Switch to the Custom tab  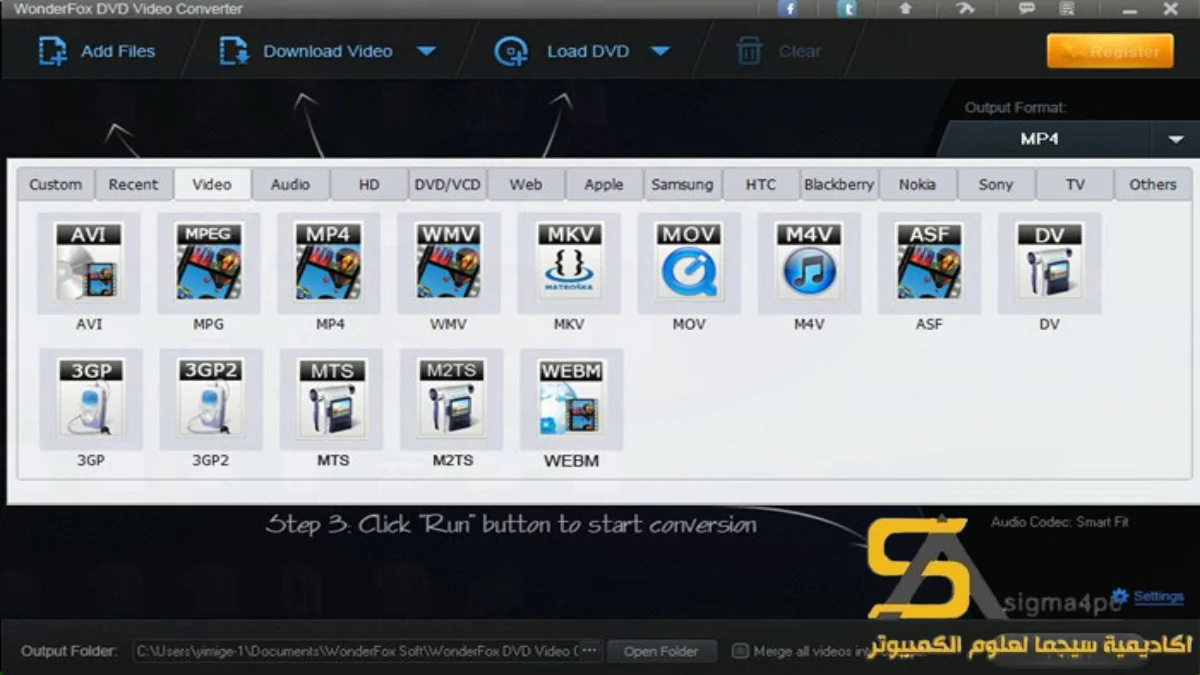click(x=56, y=184)
